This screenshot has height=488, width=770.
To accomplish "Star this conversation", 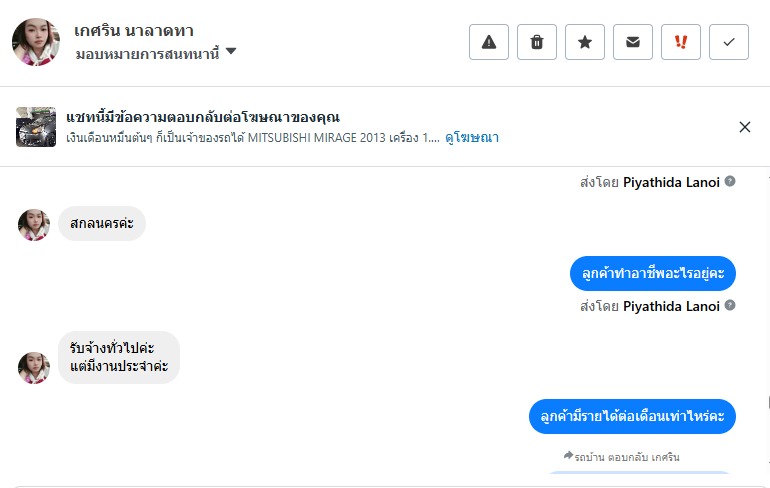I will 585,42.
